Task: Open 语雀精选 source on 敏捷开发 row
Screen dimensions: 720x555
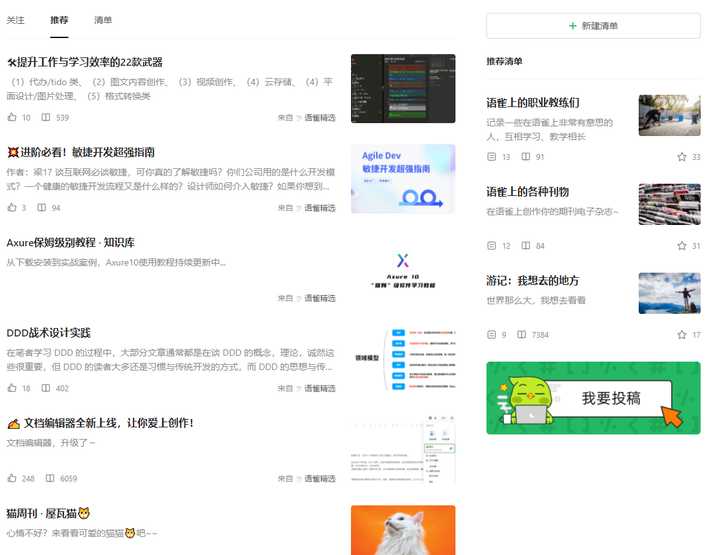Action: click(x=320, y=208)
